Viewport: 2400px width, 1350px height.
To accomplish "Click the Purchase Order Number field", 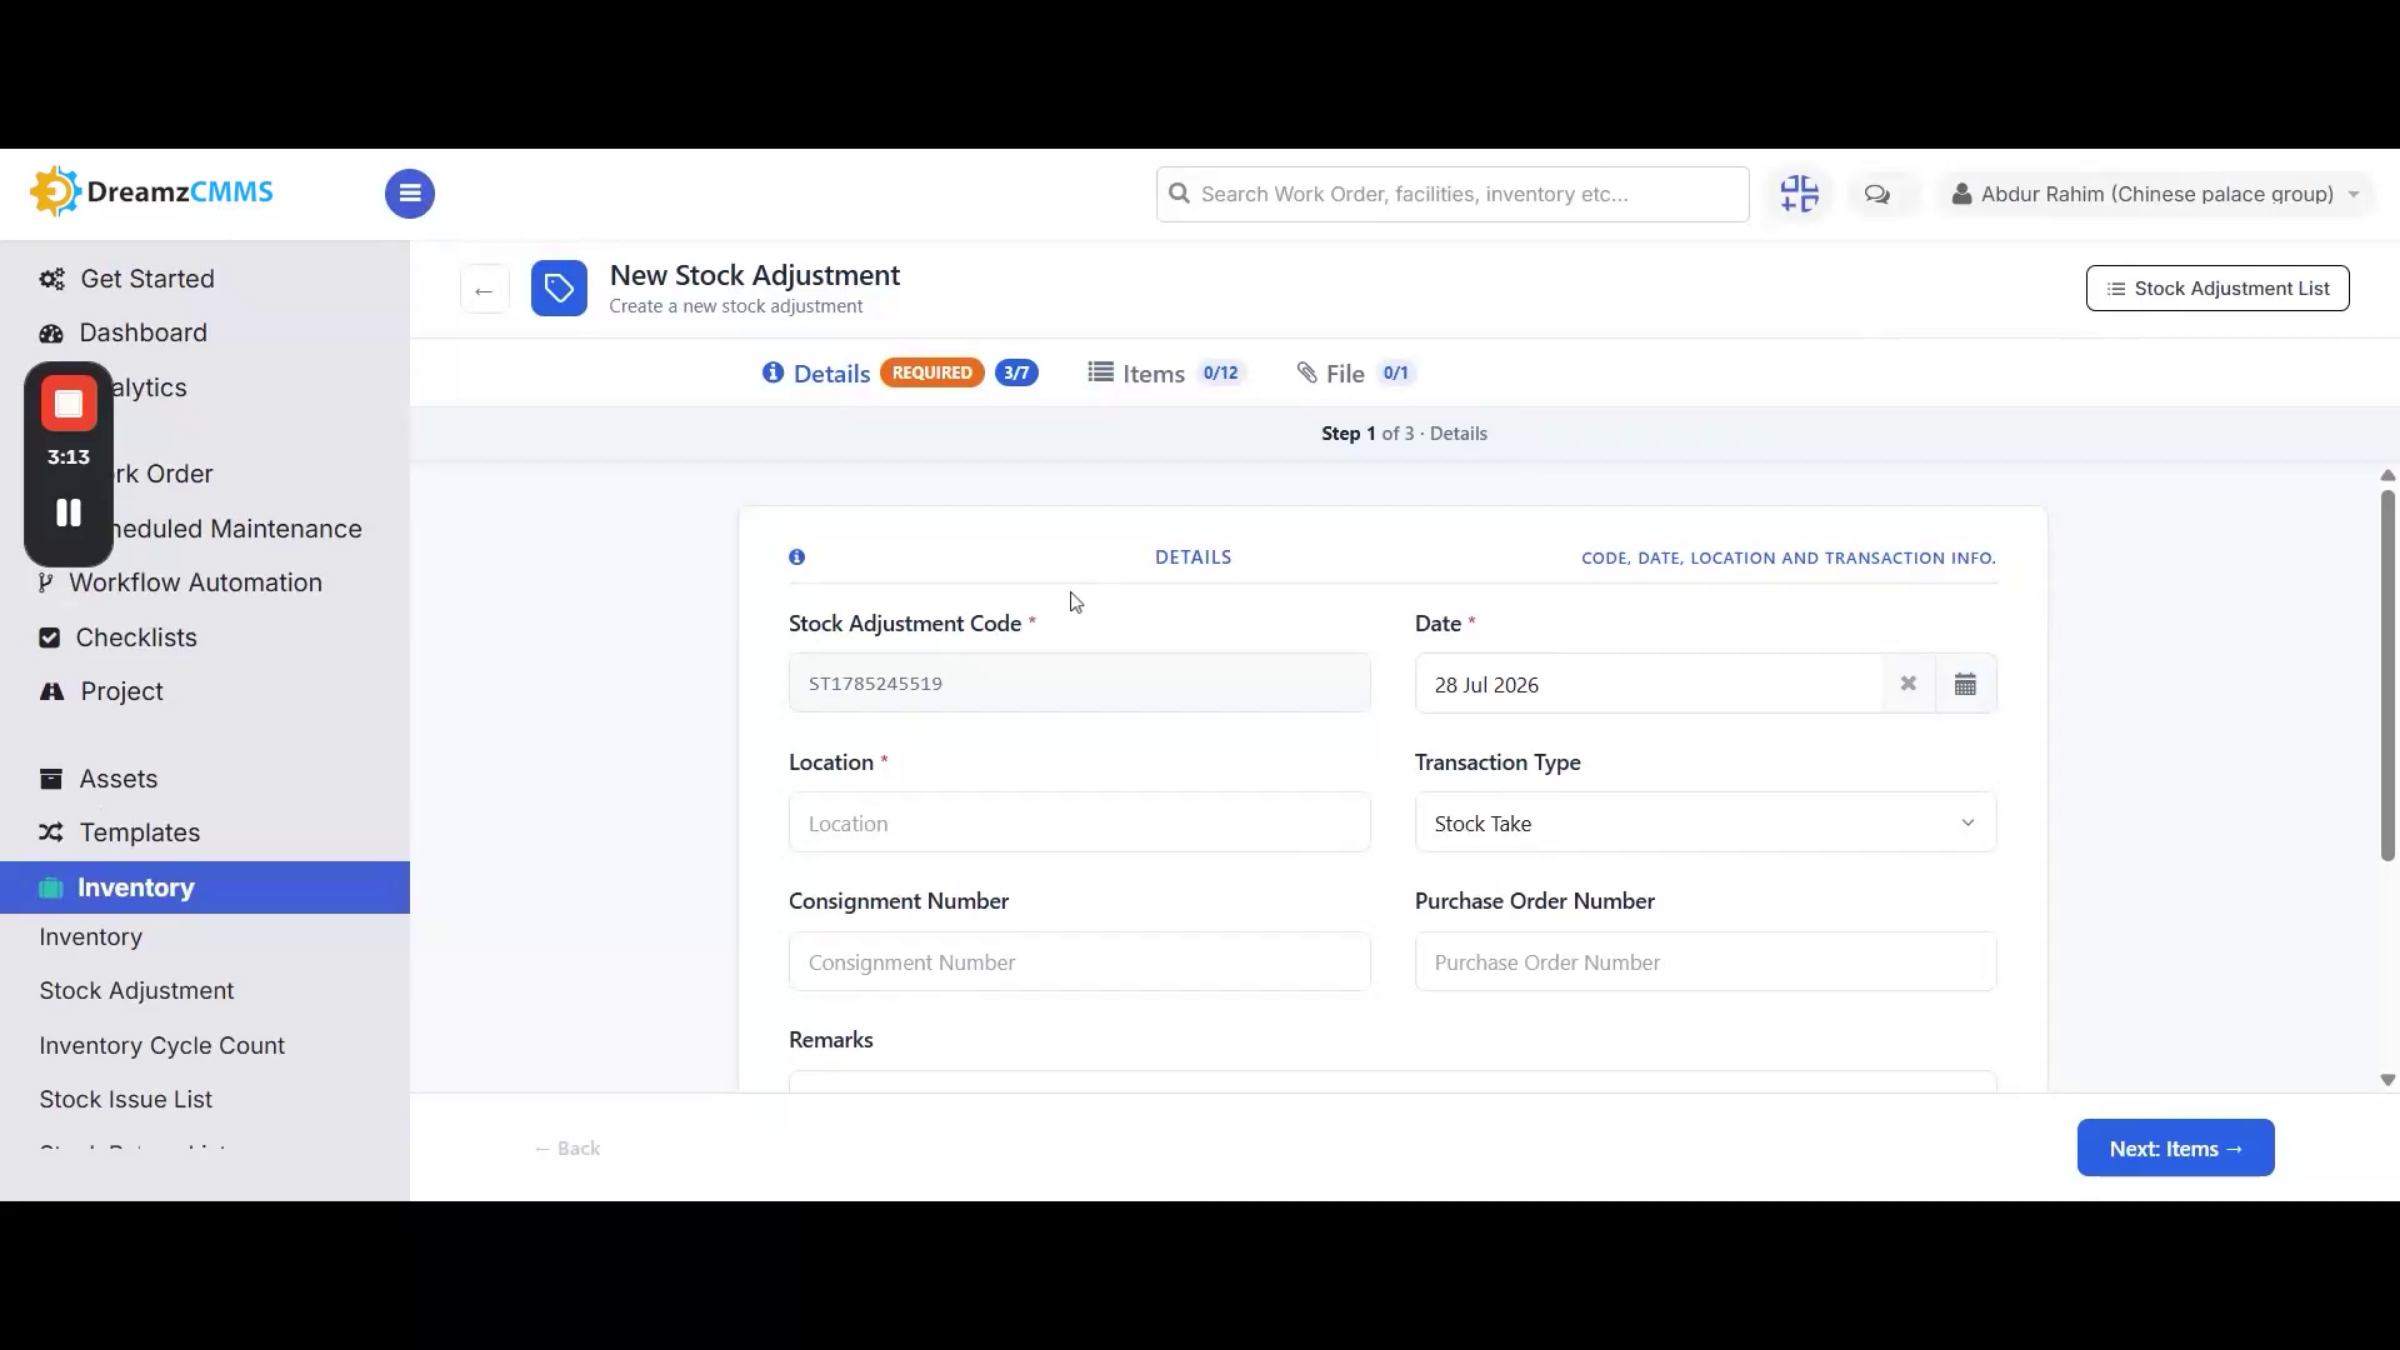I will click(1706, 962).
